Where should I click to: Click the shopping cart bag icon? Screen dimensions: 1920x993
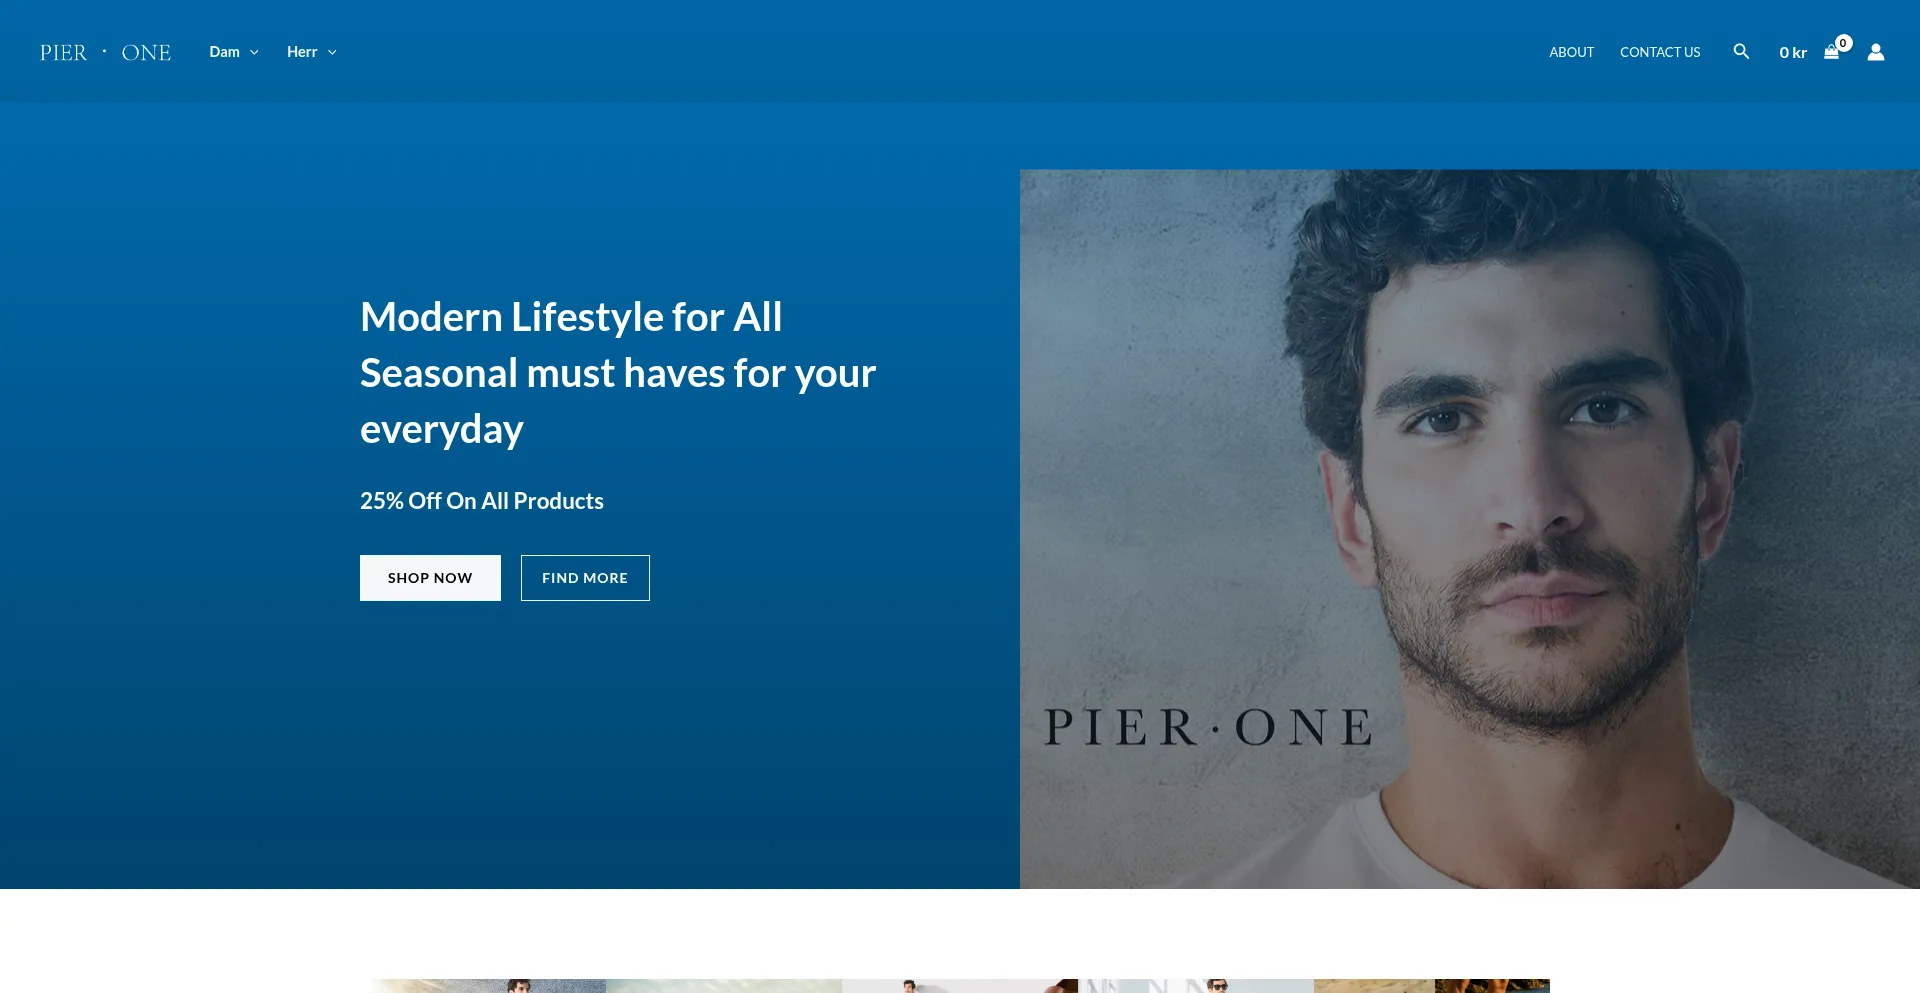(x=1831, y=53)
